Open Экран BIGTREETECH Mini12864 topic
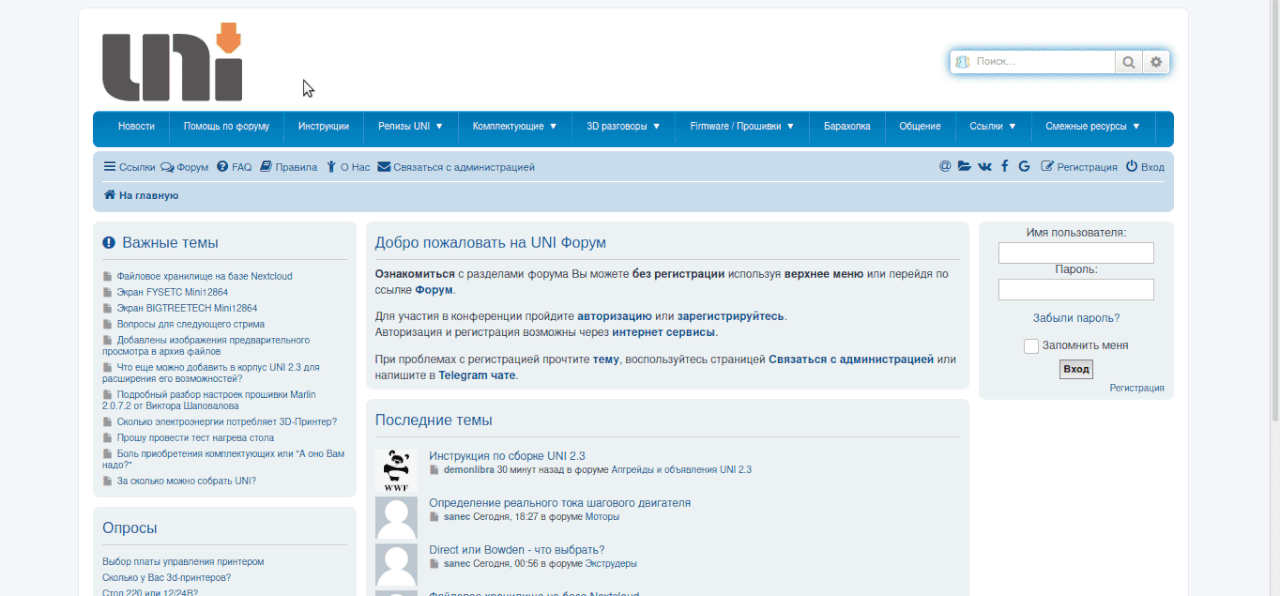The width and height of the screenshot is (1280, 596). [x=187, y=308]
